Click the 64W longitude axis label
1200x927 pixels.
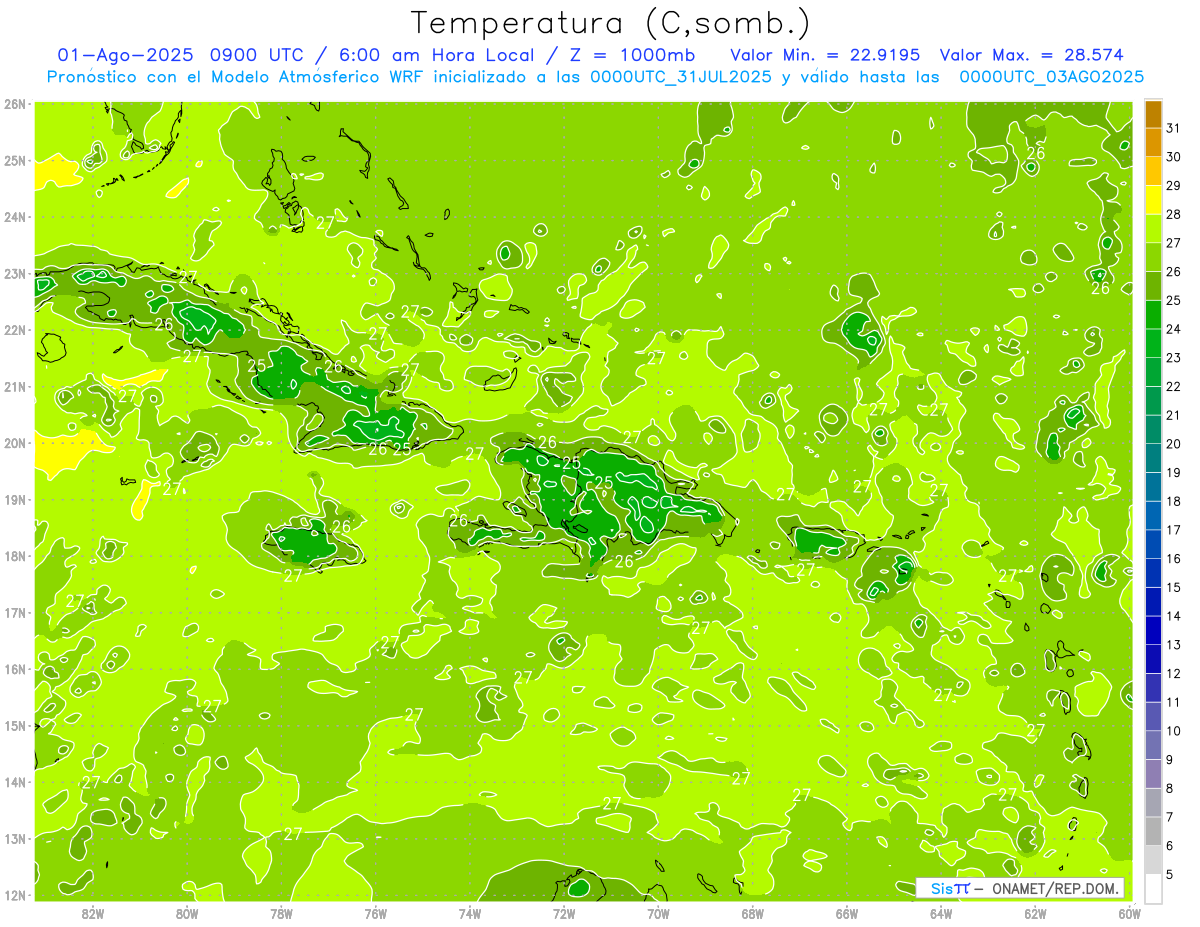[x=941, y=913]
